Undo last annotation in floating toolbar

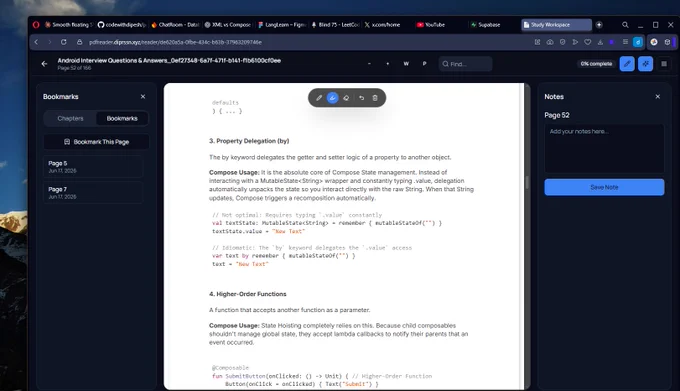361,98
